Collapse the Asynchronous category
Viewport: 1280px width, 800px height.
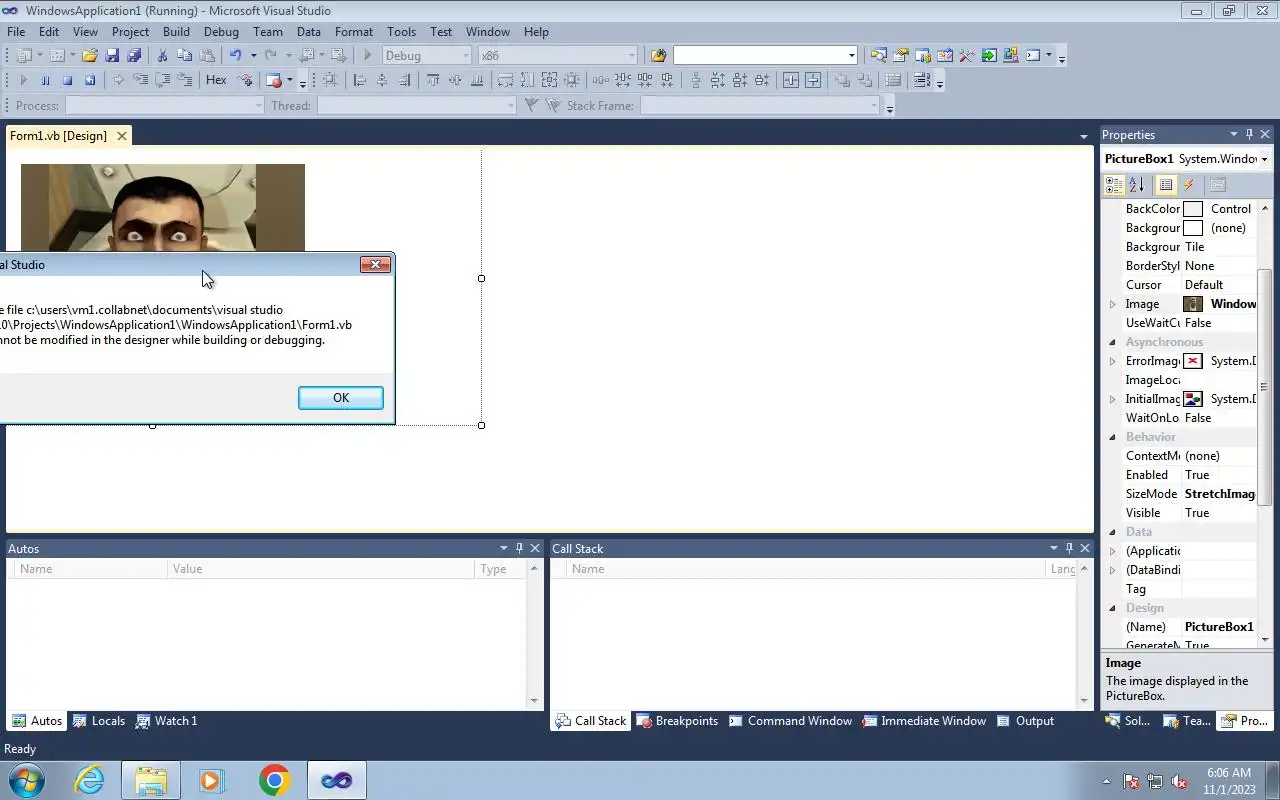1112,342
